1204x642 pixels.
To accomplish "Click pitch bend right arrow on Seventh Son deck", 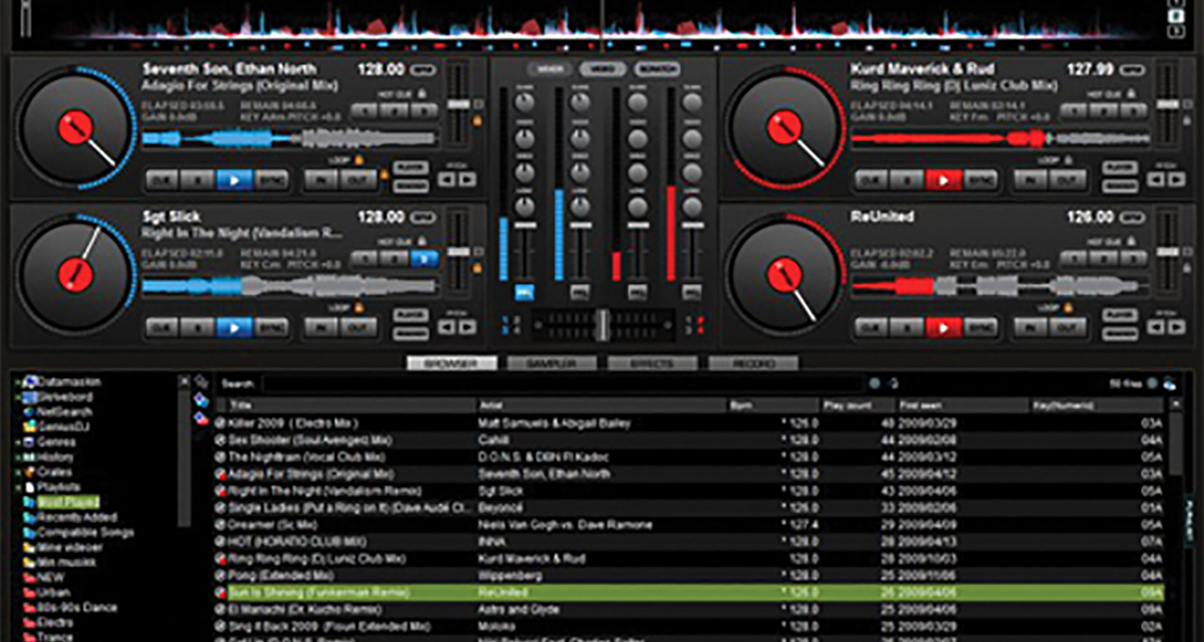I will [x=467, y=179].
